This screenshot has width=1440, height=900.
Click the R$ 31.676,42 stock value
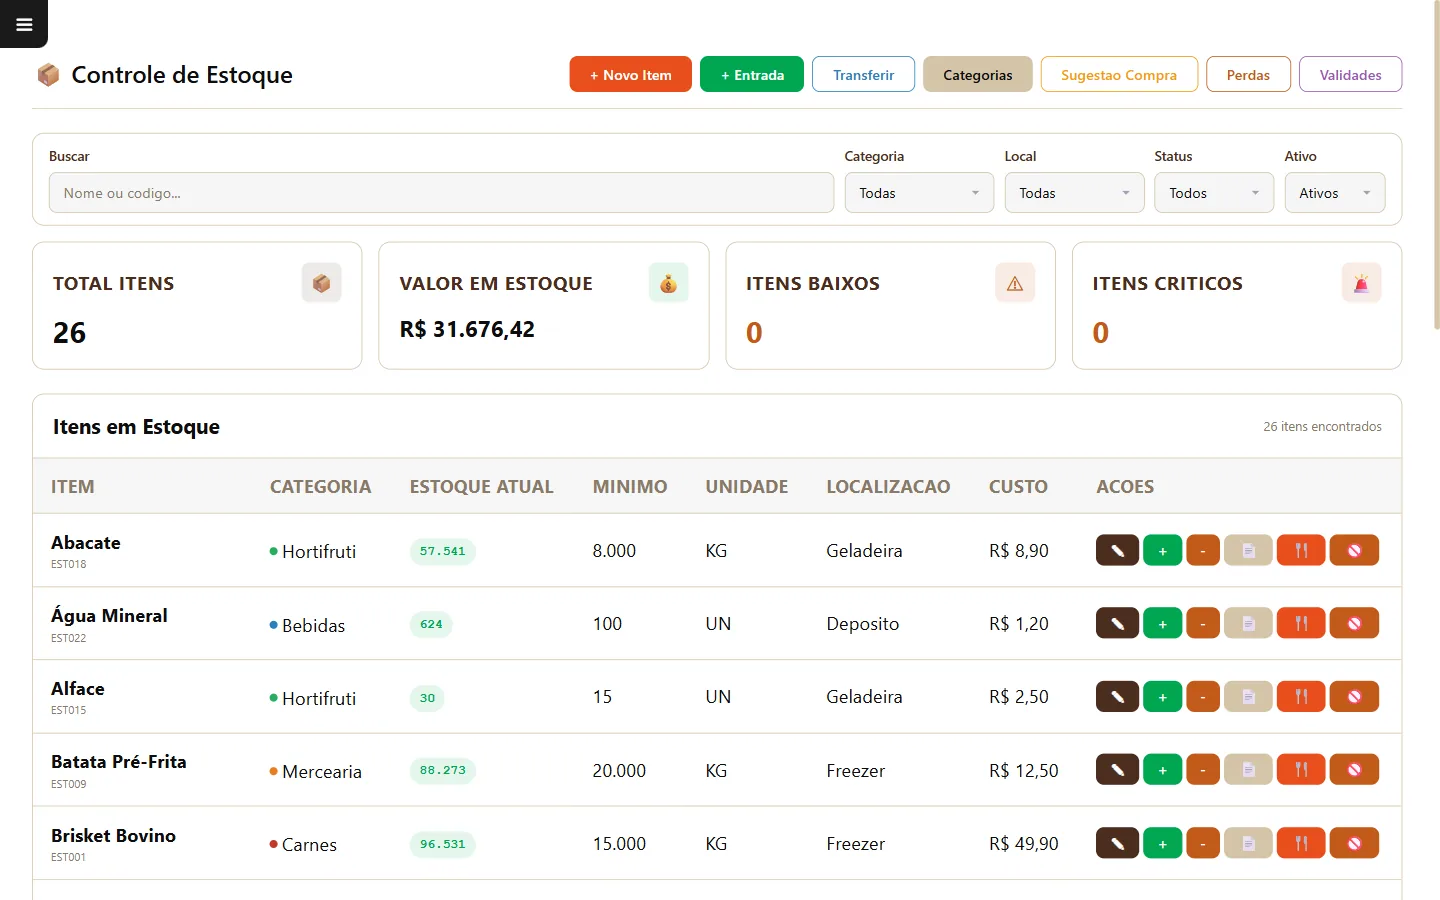point(467,329)
